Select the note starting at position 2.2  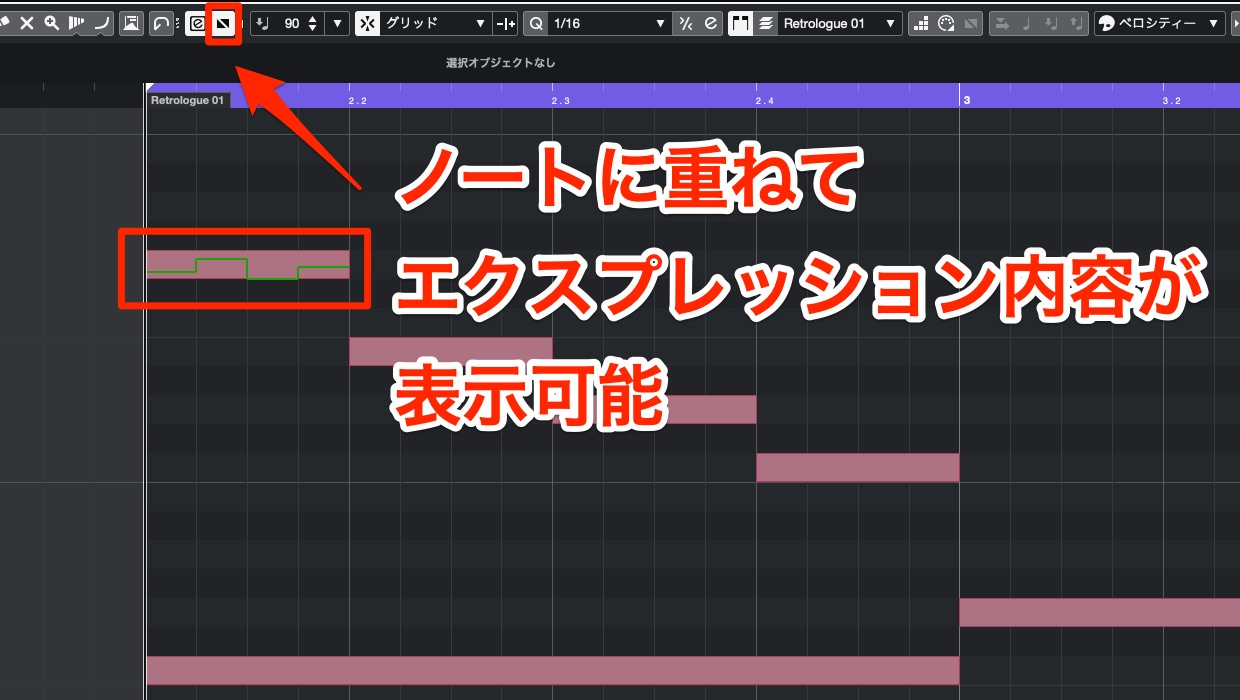pyautogui.click(x=451, y=351)
